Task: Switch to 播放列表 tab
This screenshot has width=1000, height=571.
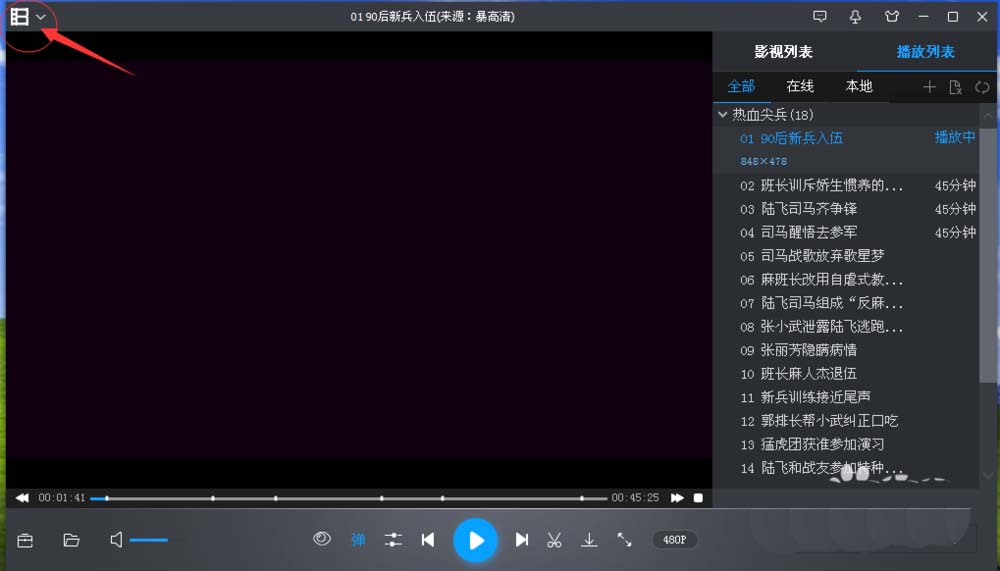Action: (x=925, y=52)
